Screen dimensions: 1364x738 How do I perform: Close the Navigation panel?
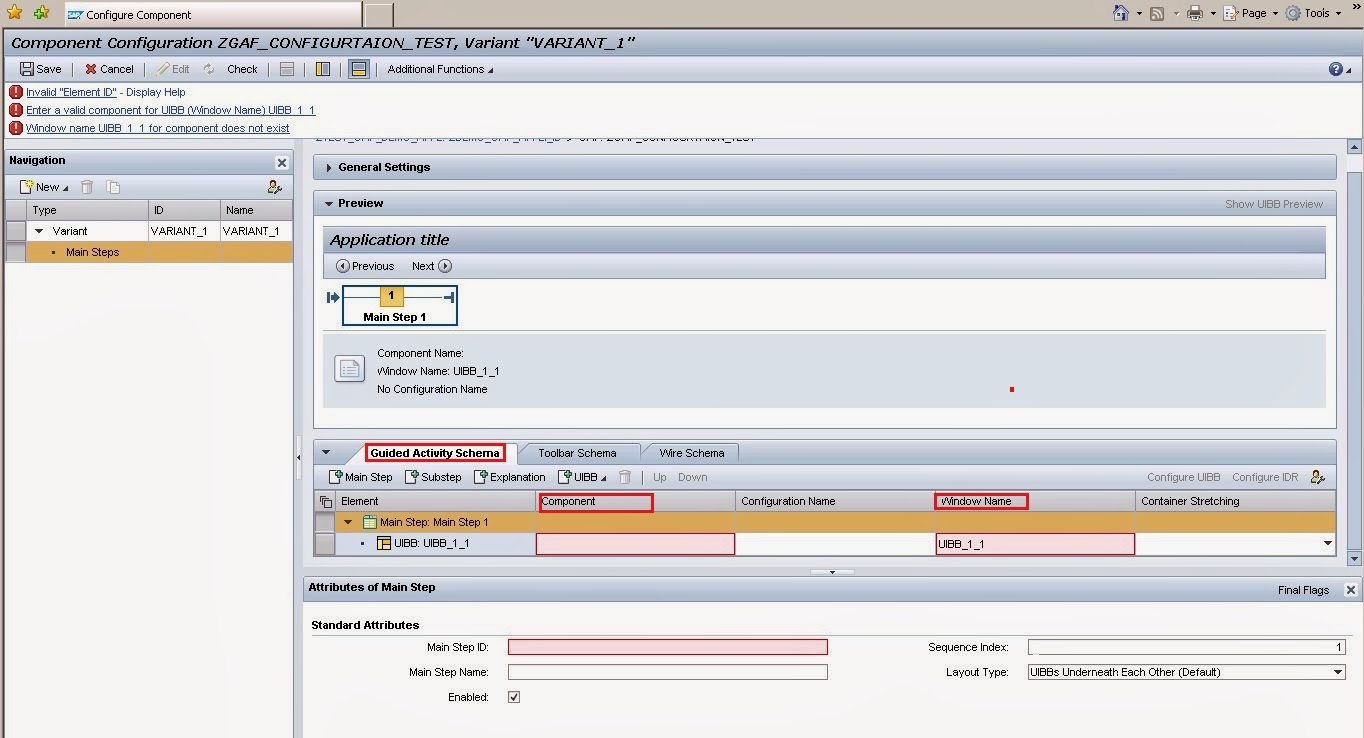tap(281, 162)
